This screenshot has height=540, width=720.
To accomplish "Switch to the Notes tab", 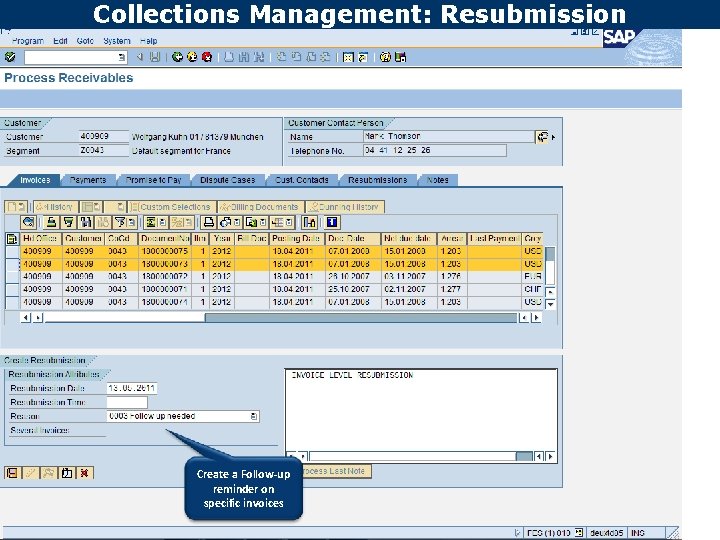I will (x=438, y=180).
